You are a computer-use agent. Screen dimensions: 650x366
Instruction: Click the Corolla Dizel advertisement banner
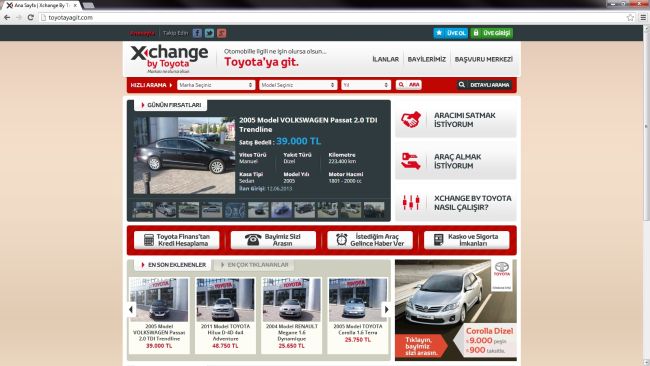point(456,310)
